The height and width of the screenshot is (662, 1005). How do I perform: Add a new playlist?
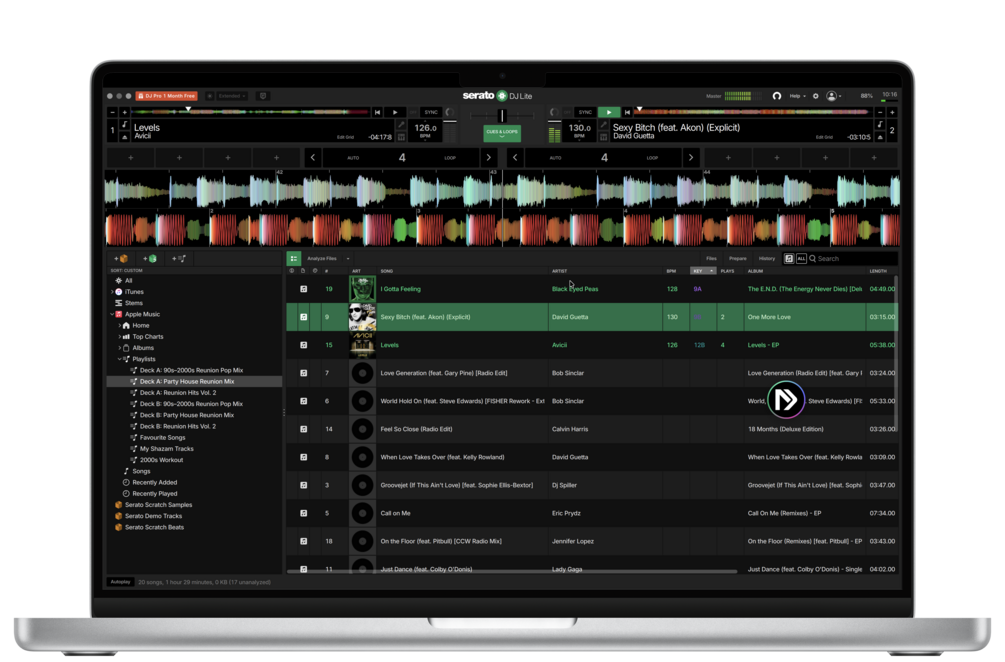pyautogui.click(x=179, y=259)
